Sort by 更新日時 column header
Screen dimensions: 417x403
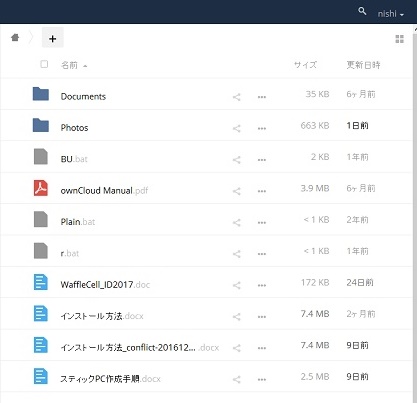[x=363, y=65]
